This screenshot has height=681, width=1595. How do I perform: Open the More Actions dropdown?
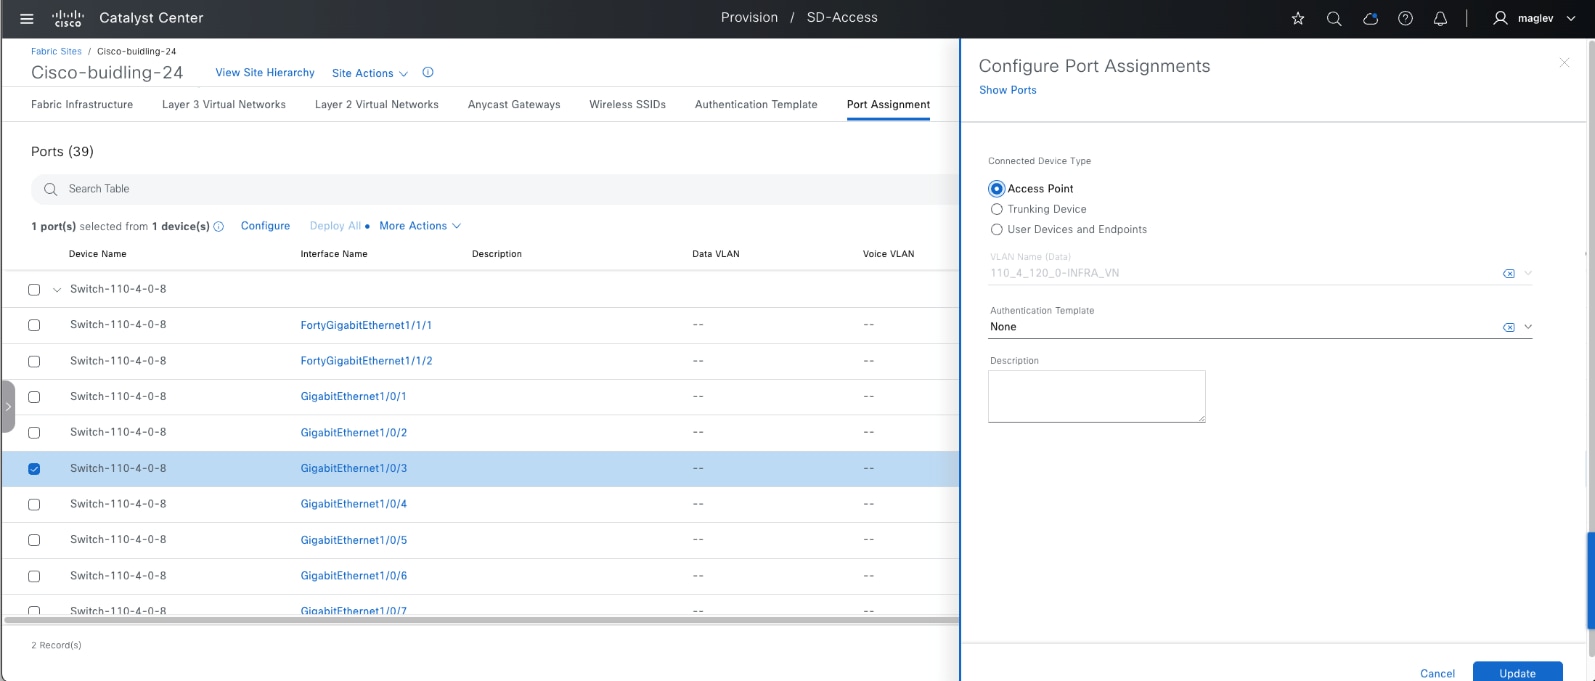coord(420,226)
